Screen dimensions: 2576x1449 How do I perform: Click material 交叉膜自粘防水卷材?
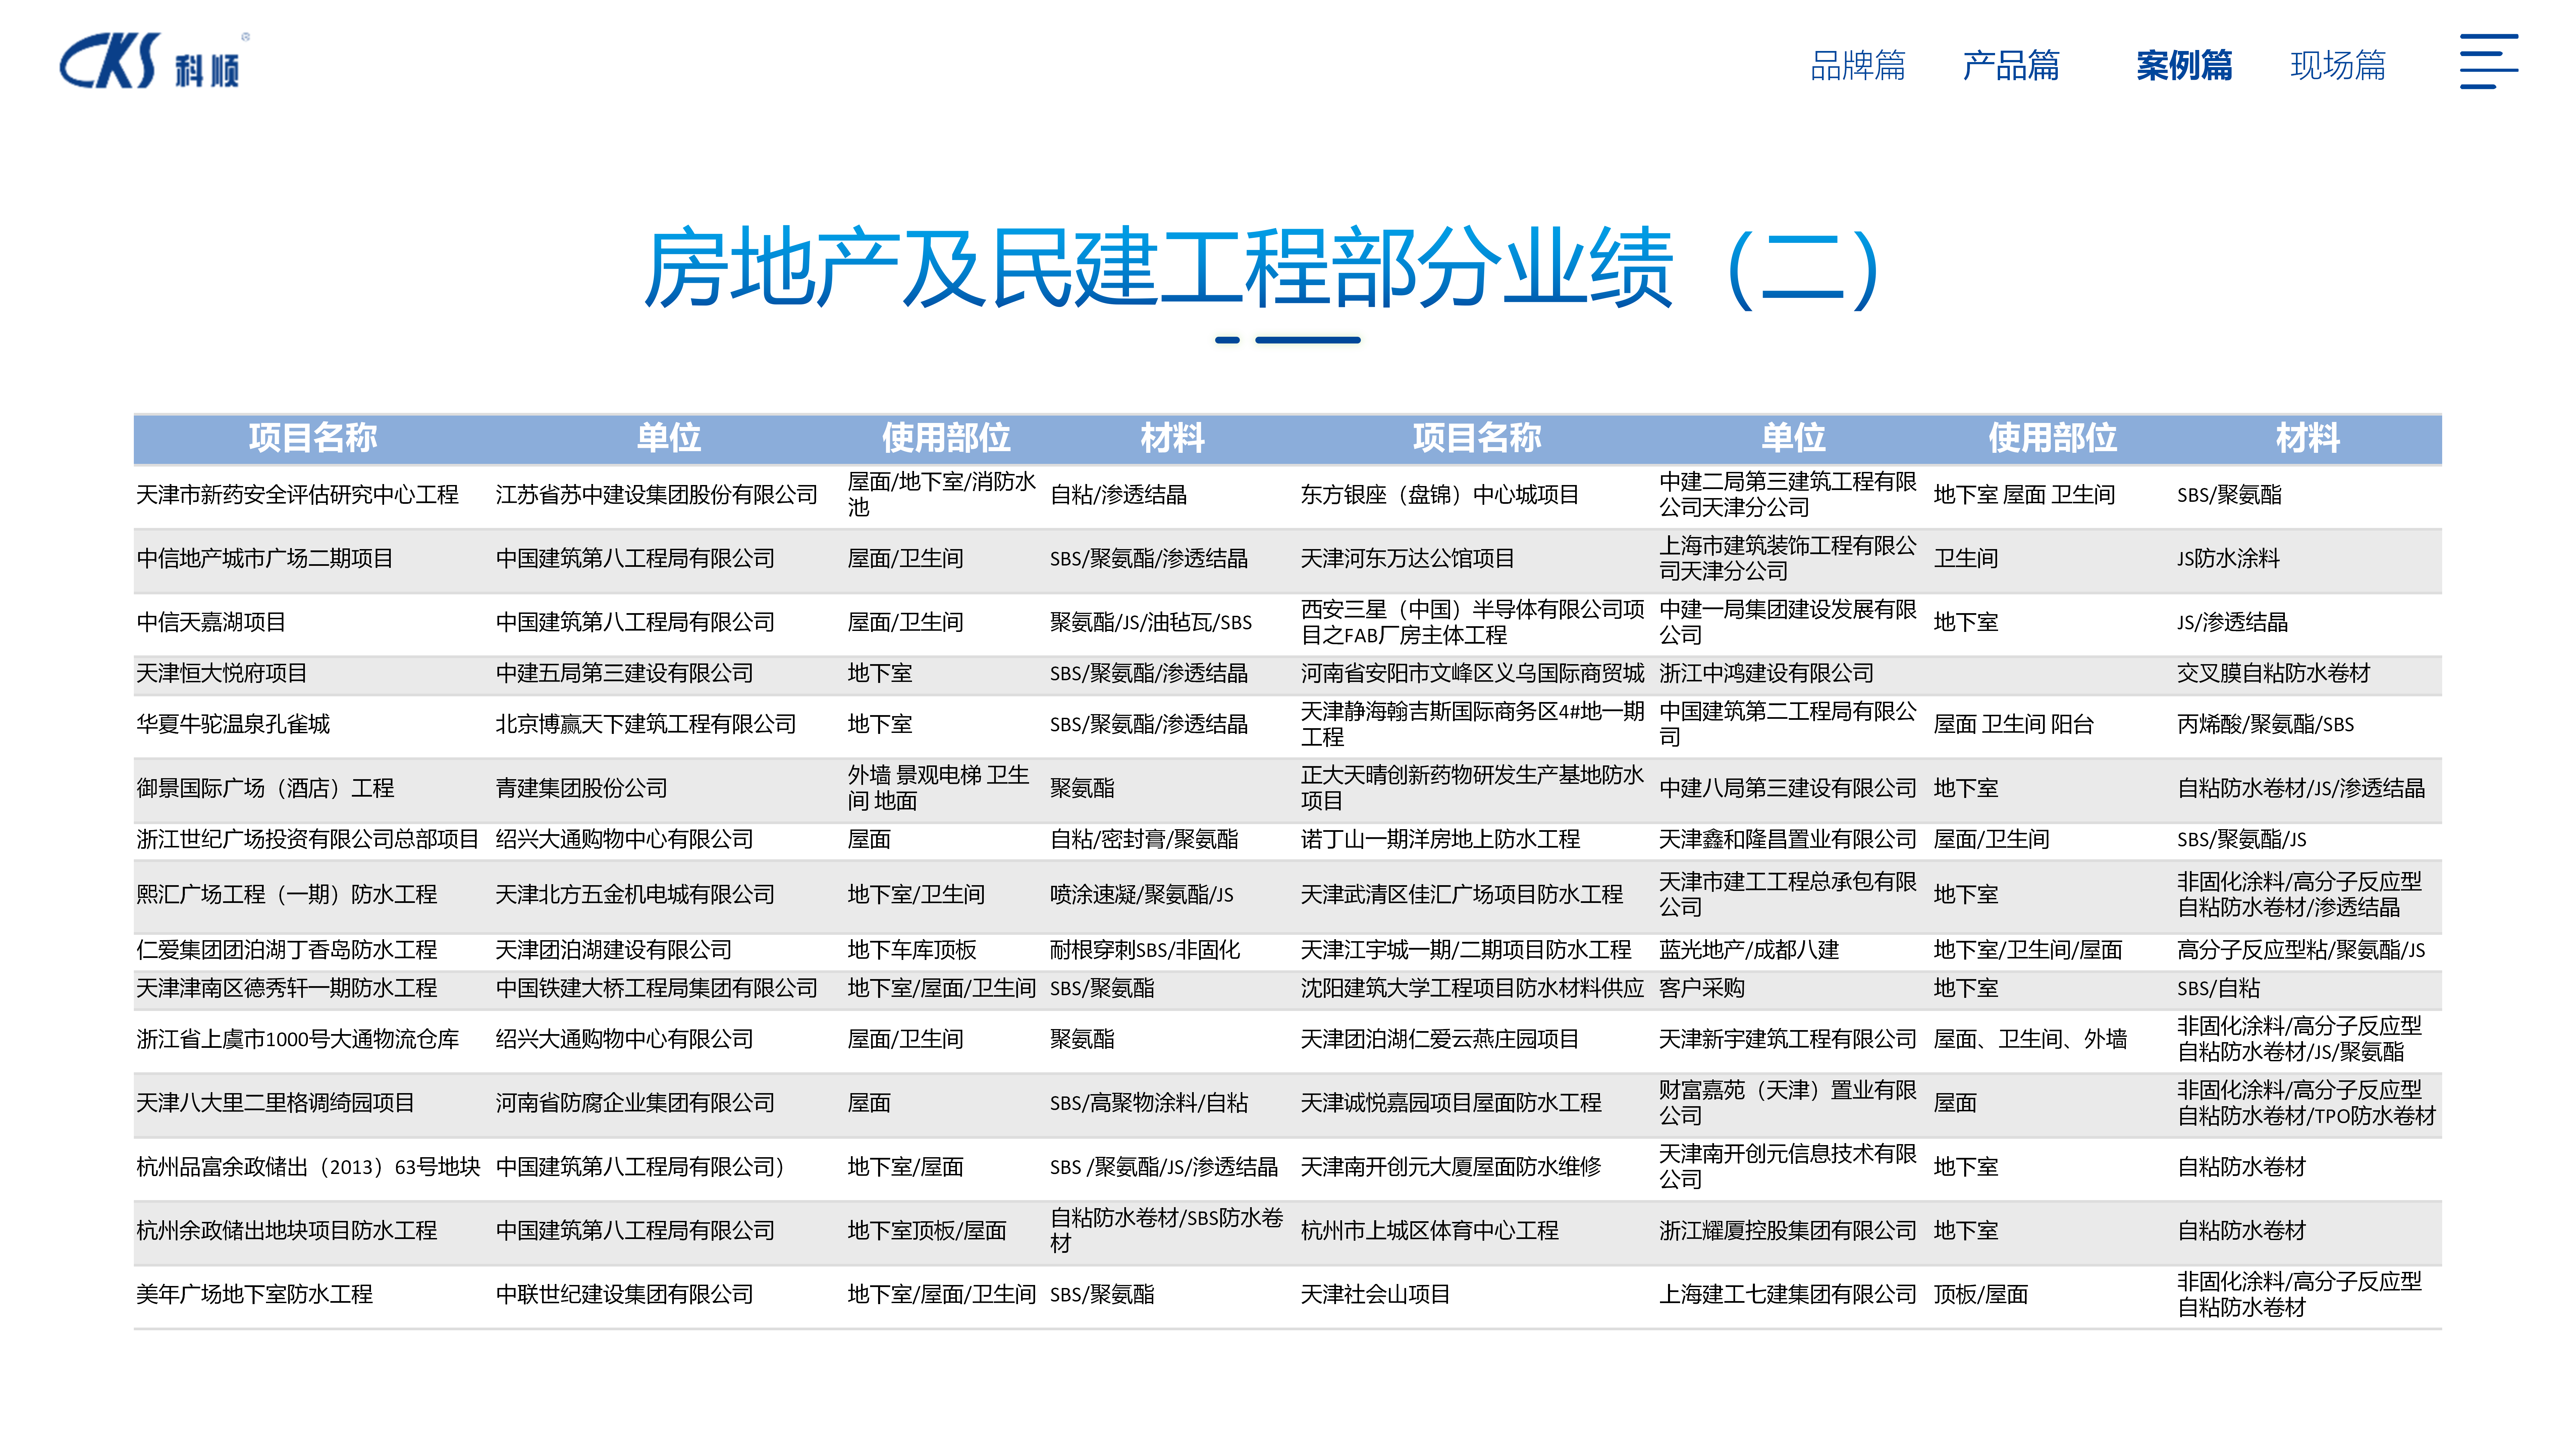2274,674
